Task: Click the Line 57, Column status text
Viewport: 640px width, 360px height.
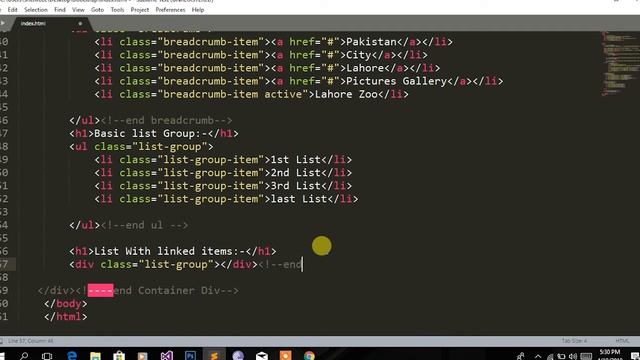Action: [30, 341]
